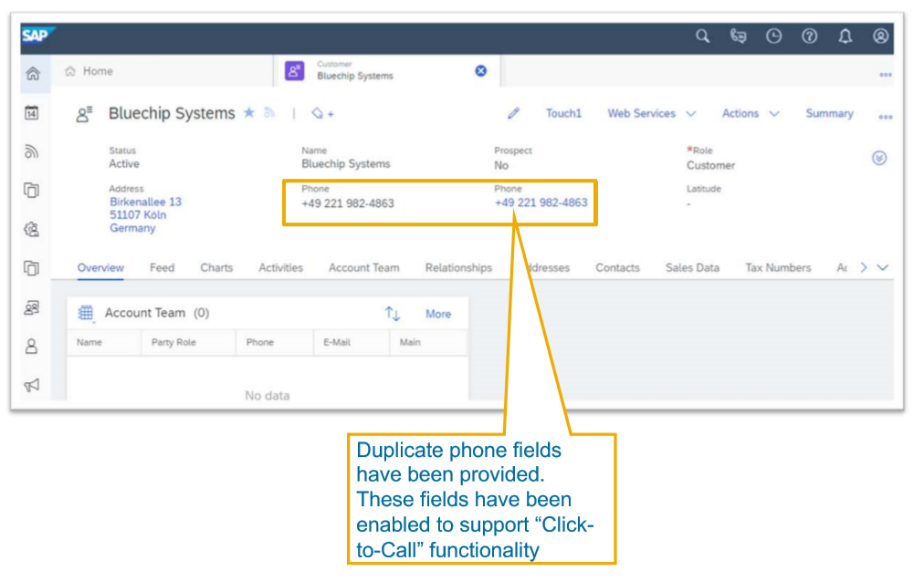Open the three-dot overflow in tab bar
The height and width of the screenshot is (581, 914).
885,75
